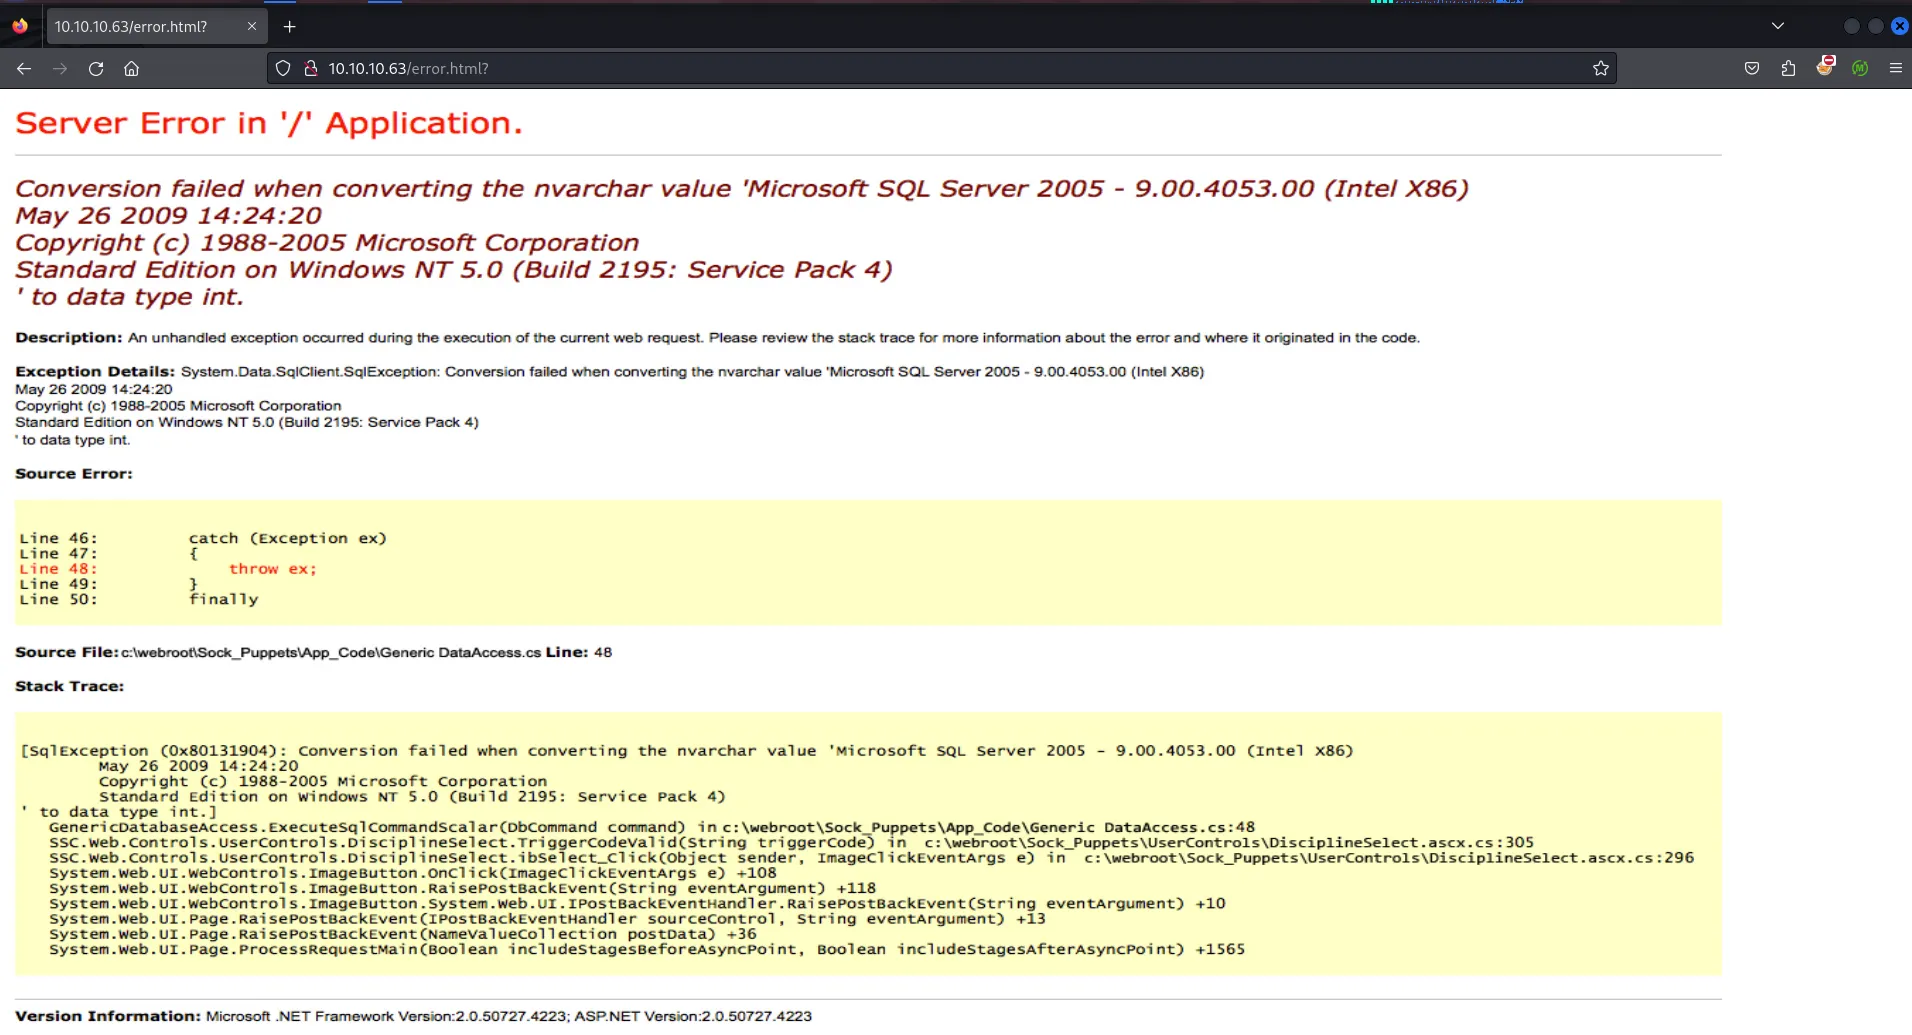Click the "ImageButton.OnClick" stack line

[413, 873]
